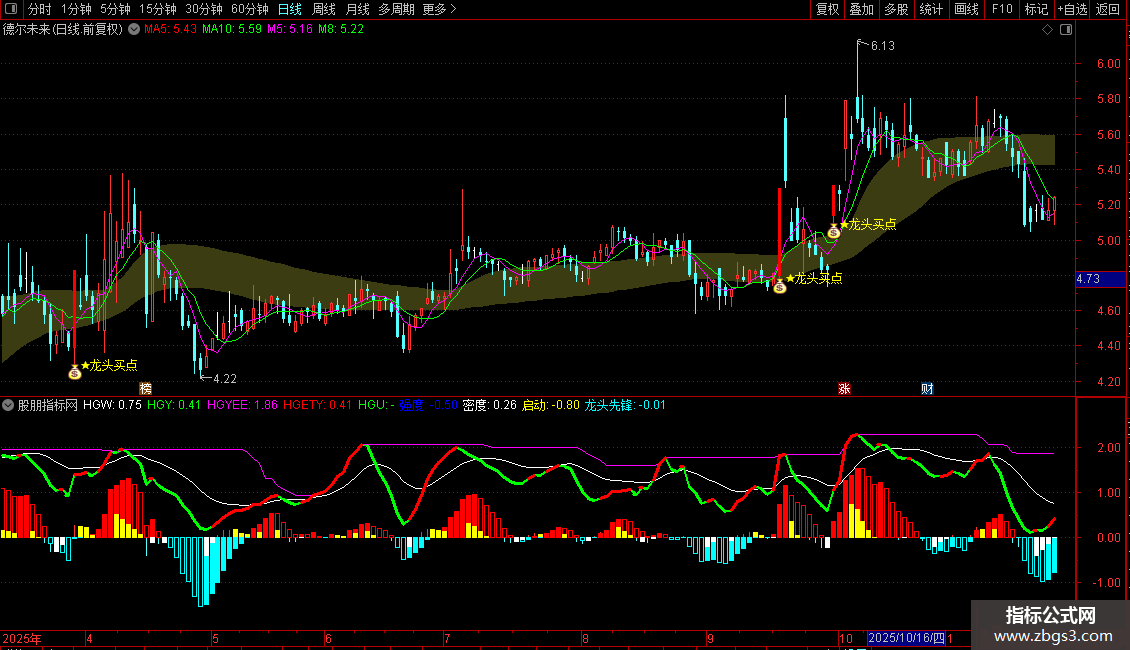Click the 密度: 0.26 indicator value
The height and width of the screenshot is (650, 1130).
(490, 405)
